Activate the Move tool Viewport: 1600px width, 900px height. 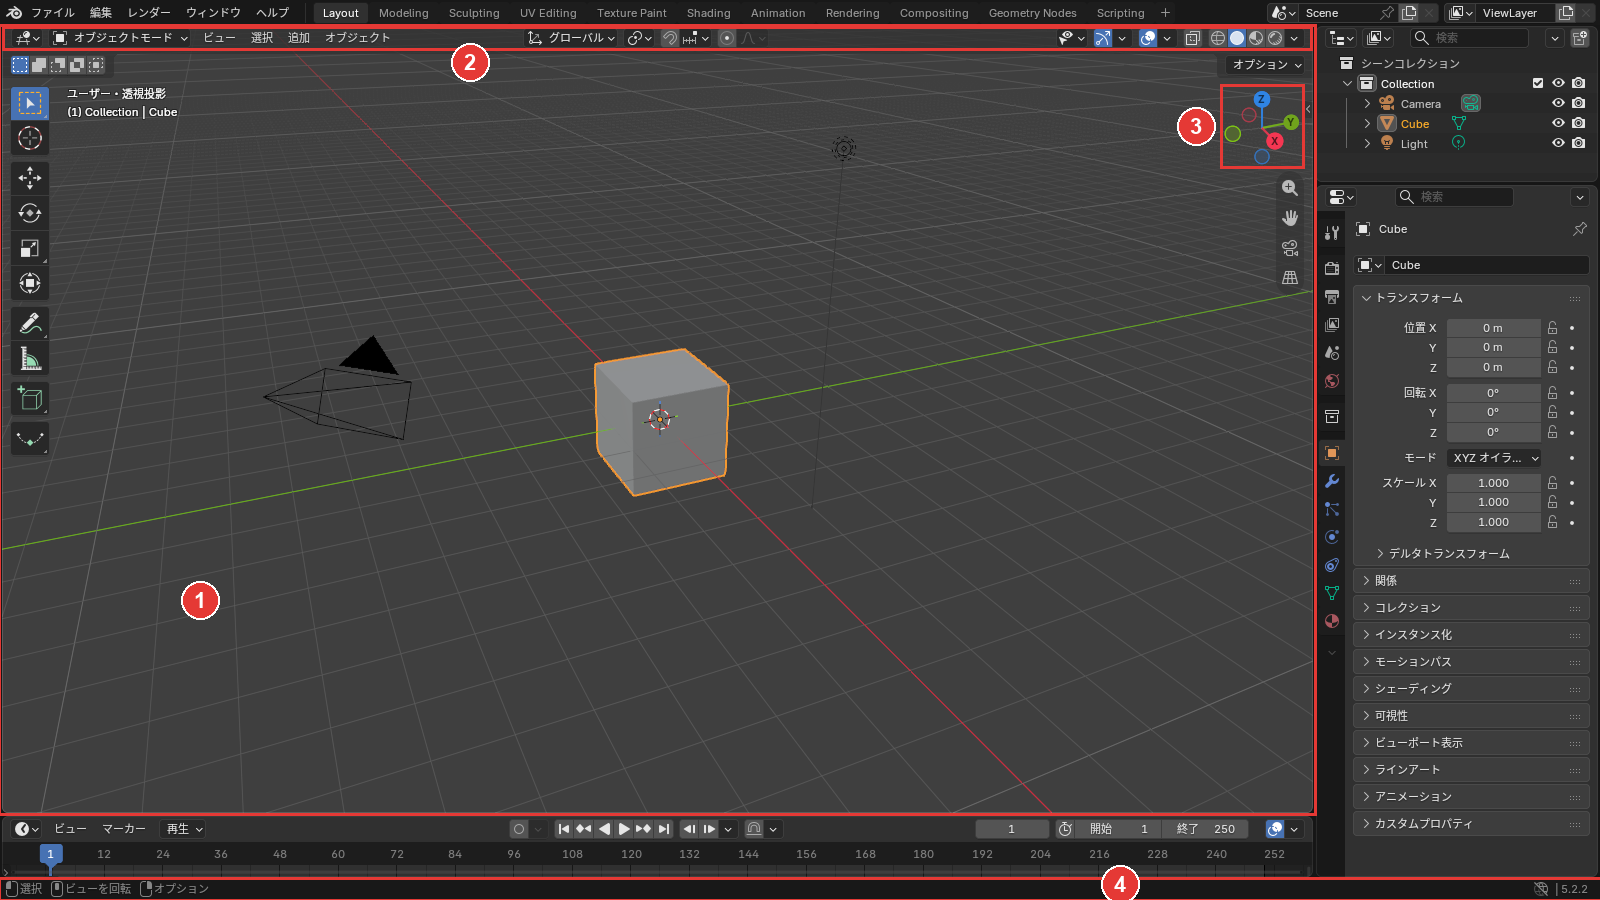click(30, 178)
